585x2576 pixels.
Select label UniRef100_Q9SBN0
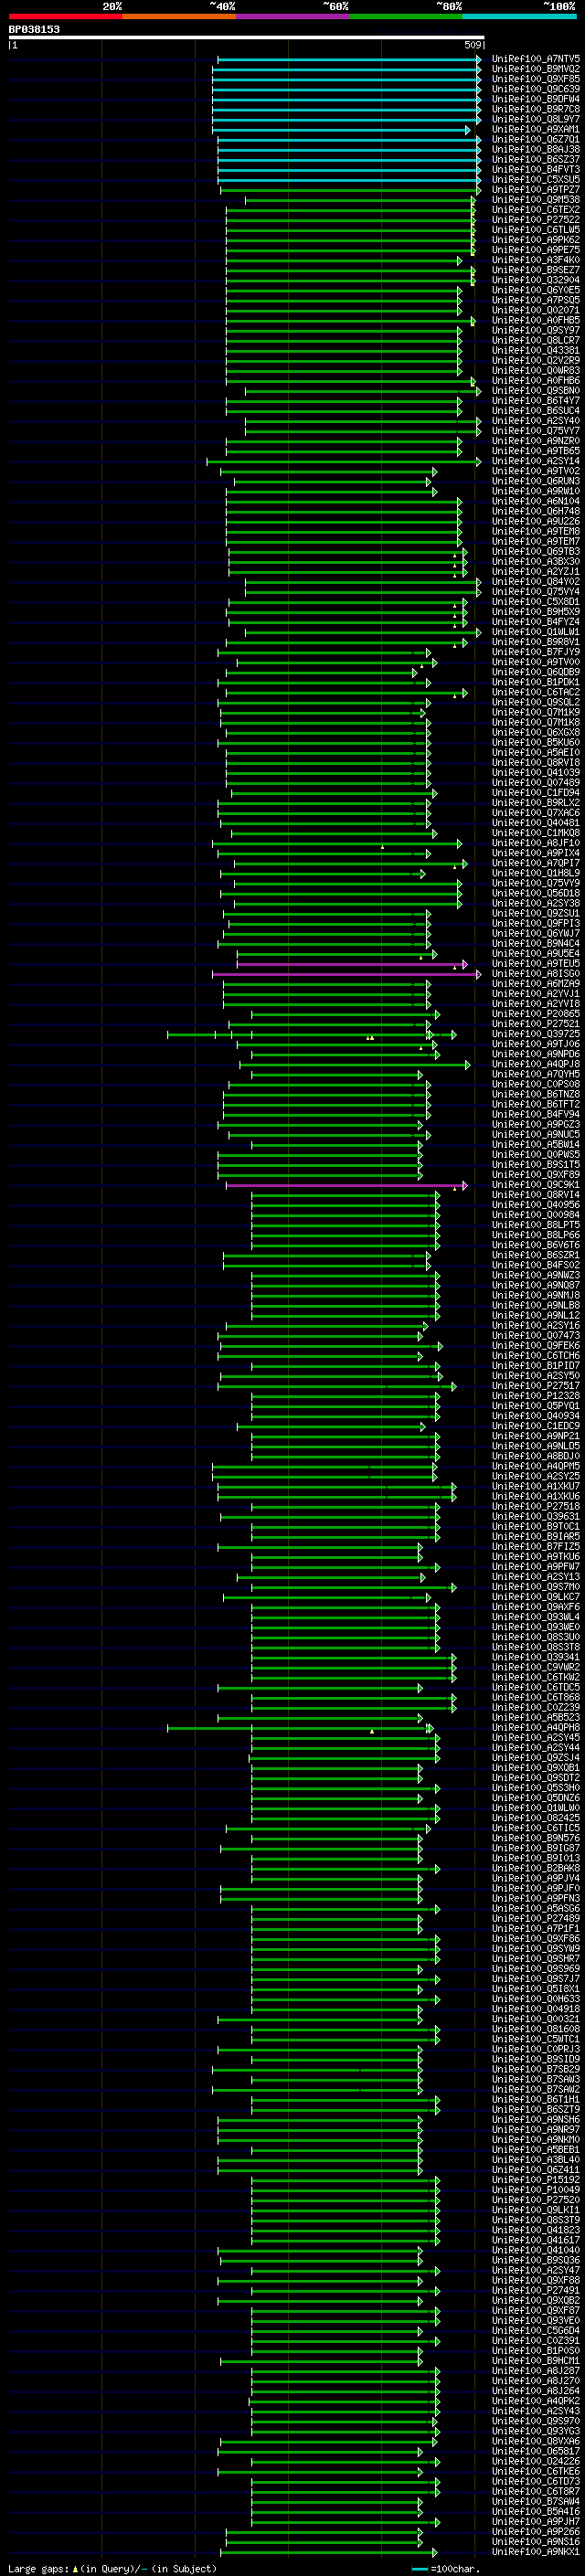pyautogui.click(x=535, y=391)
